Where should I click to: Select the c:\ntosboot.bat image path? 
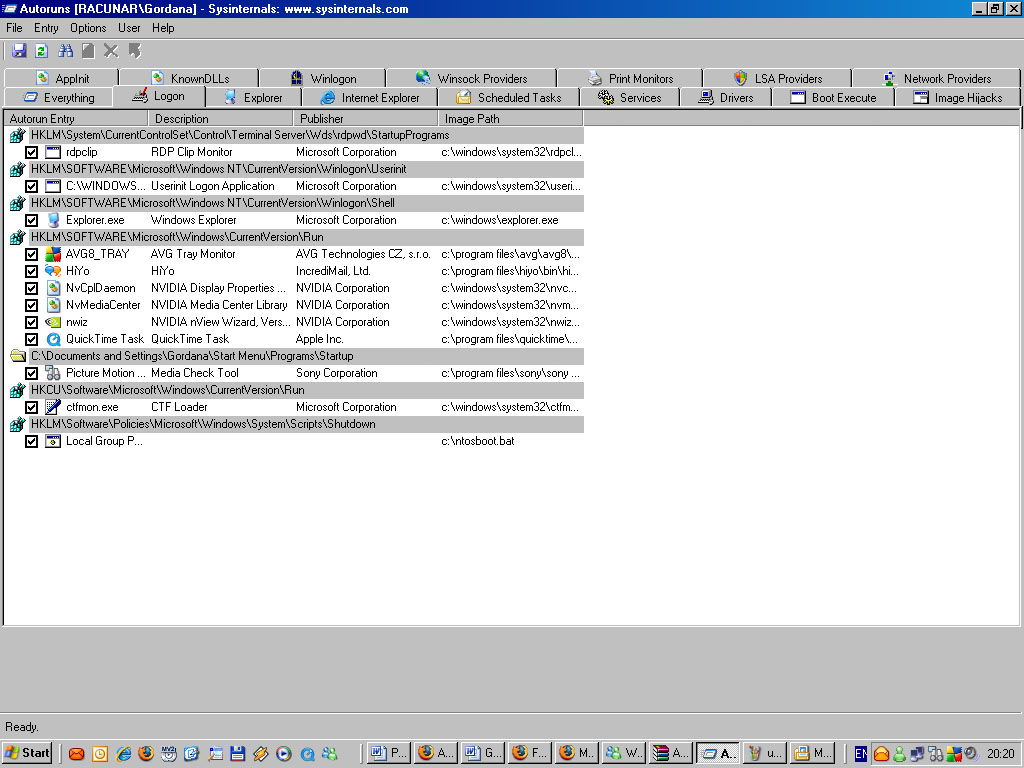click(x=478, y=441)
